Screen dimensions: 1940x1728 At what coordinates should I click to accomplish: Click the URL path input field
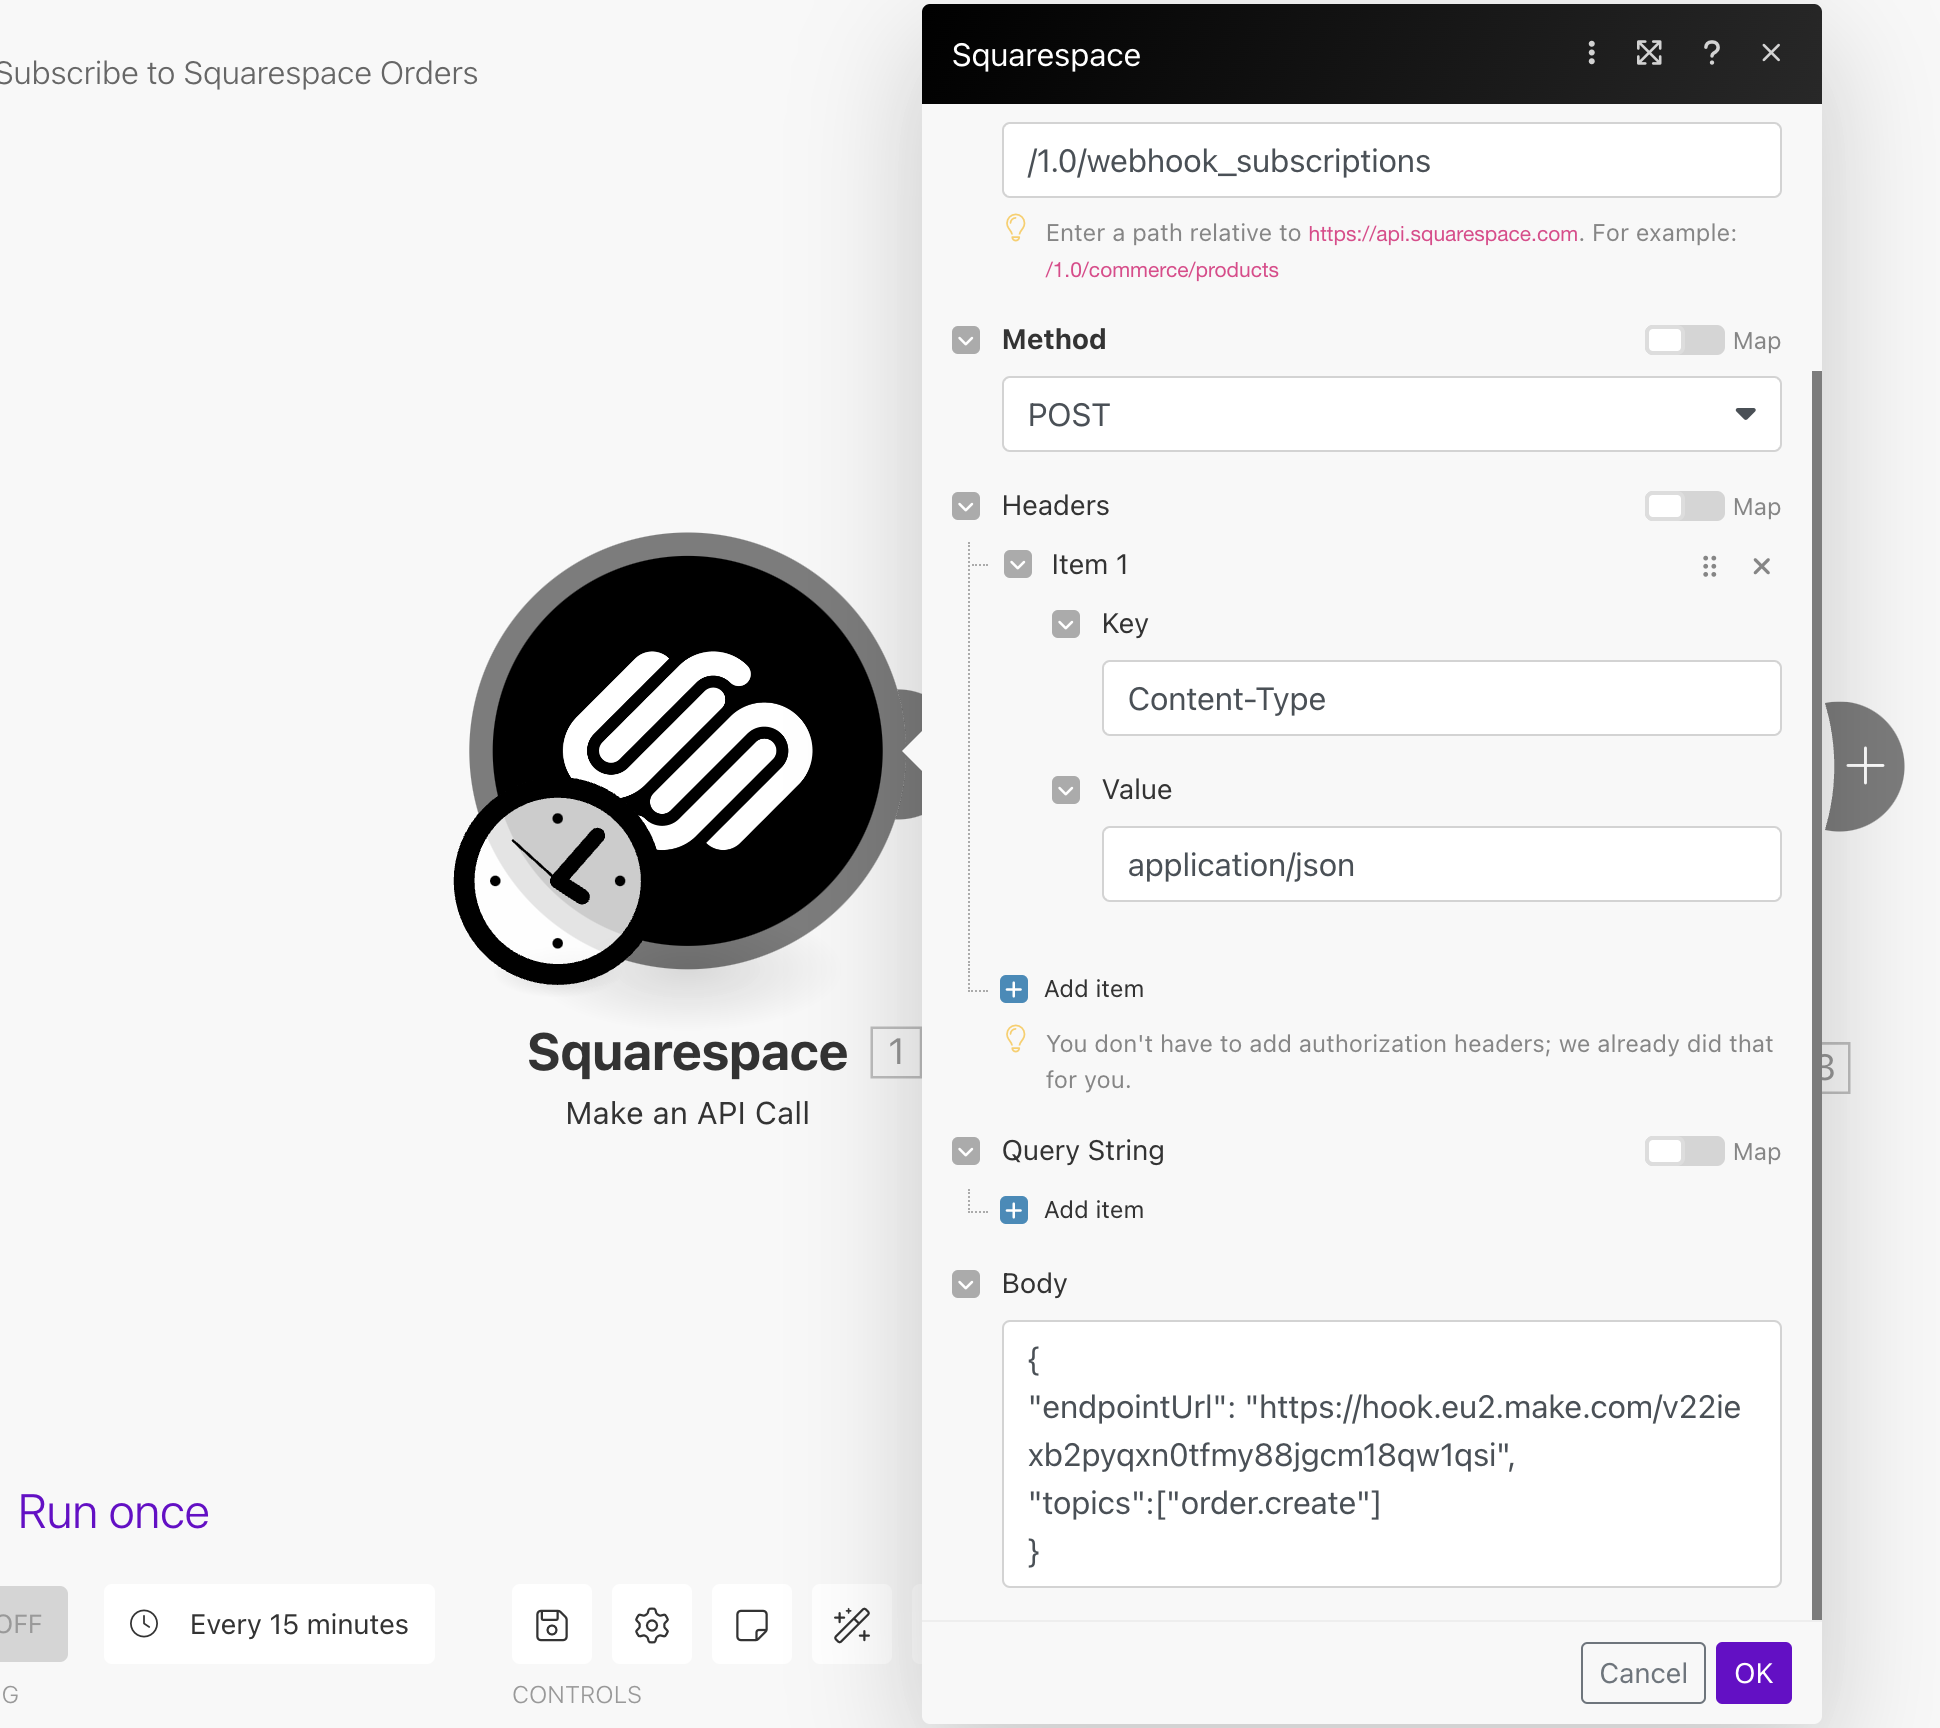(1391, 160)
